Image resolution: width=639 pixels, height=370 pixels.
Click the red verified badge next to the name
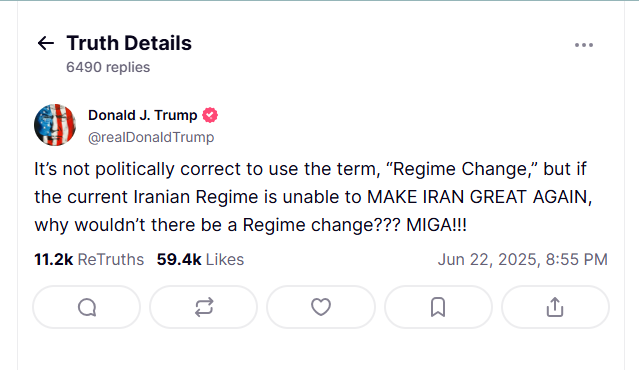[x=210, y=115]
